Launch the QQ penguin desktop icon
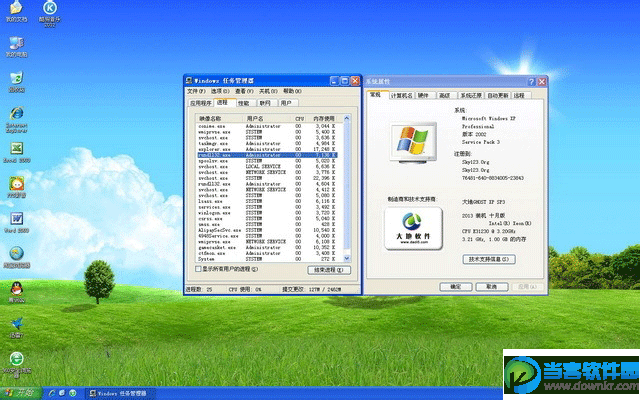 coord(16,288)
